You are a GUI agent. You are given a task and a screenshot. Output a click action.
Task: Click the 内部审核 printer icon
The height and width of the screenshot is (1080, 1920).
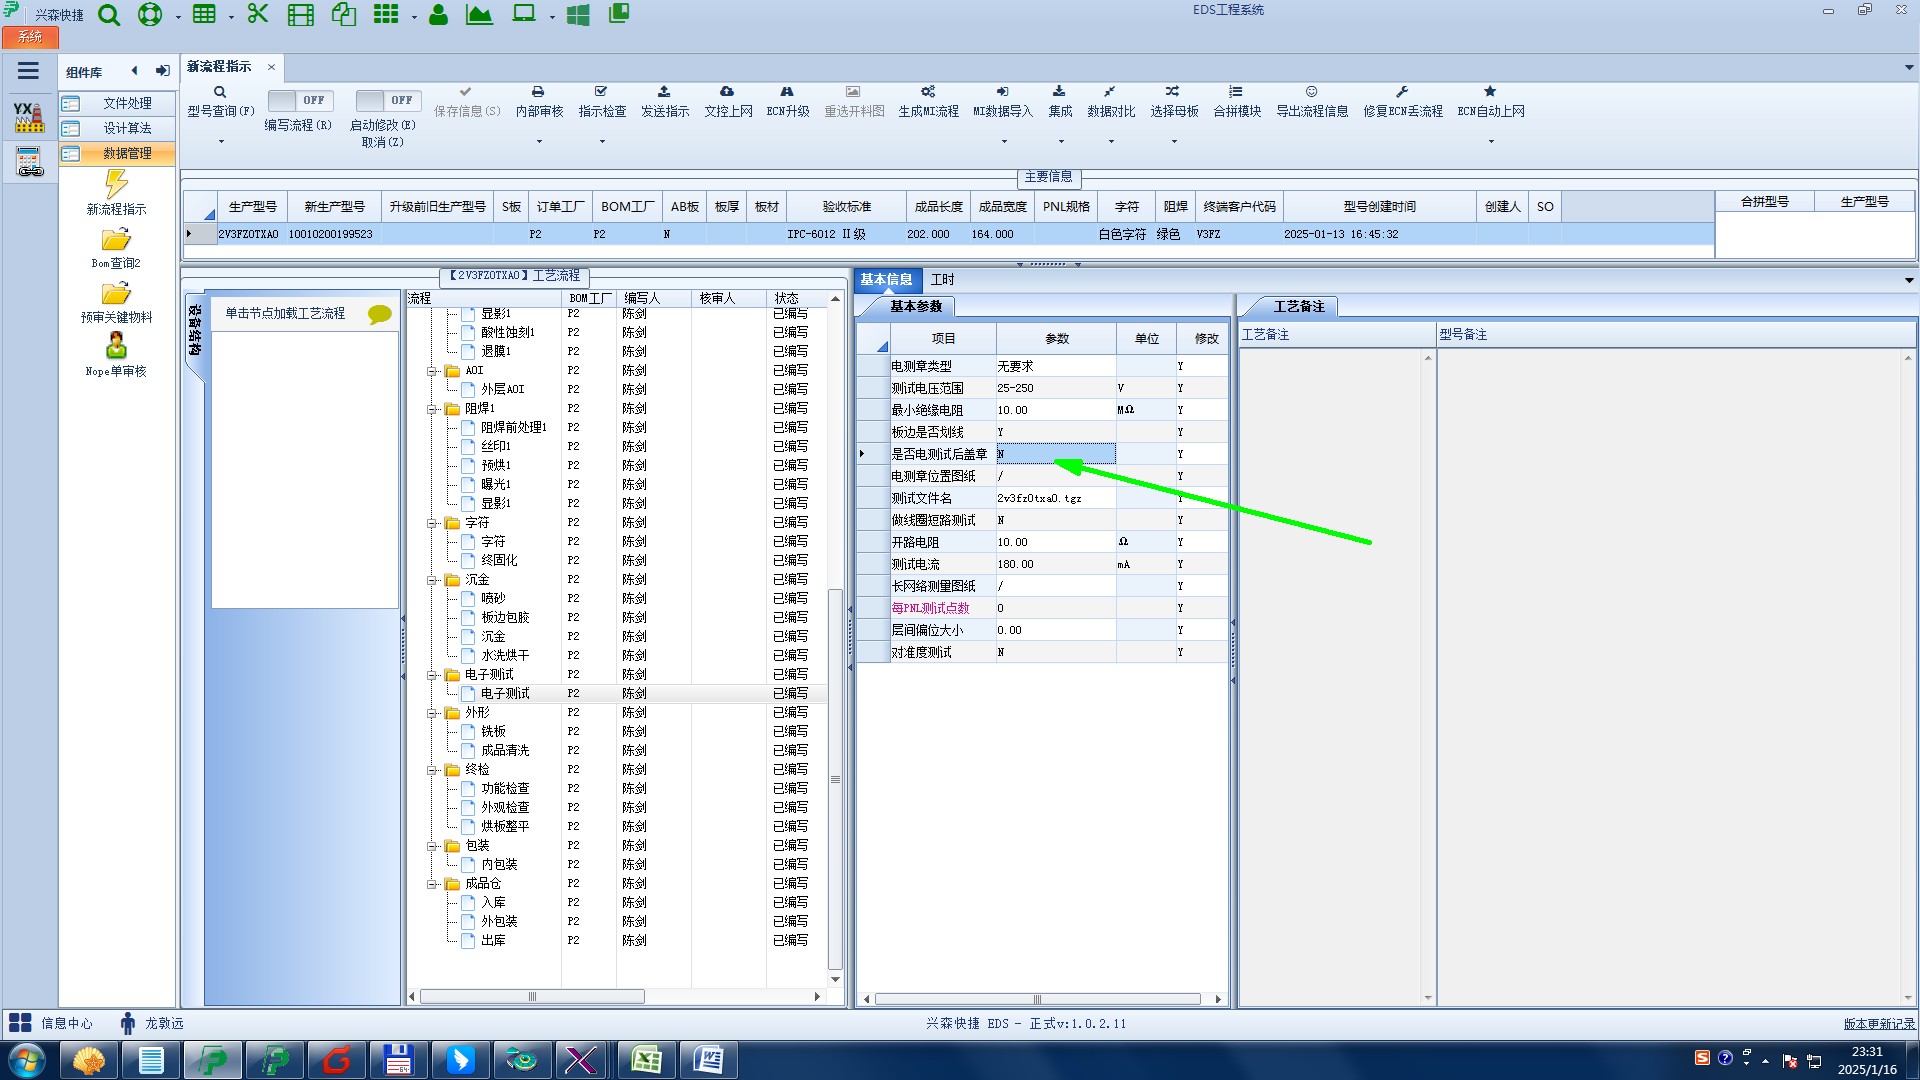pyautogui.click(x=538, y=92)
